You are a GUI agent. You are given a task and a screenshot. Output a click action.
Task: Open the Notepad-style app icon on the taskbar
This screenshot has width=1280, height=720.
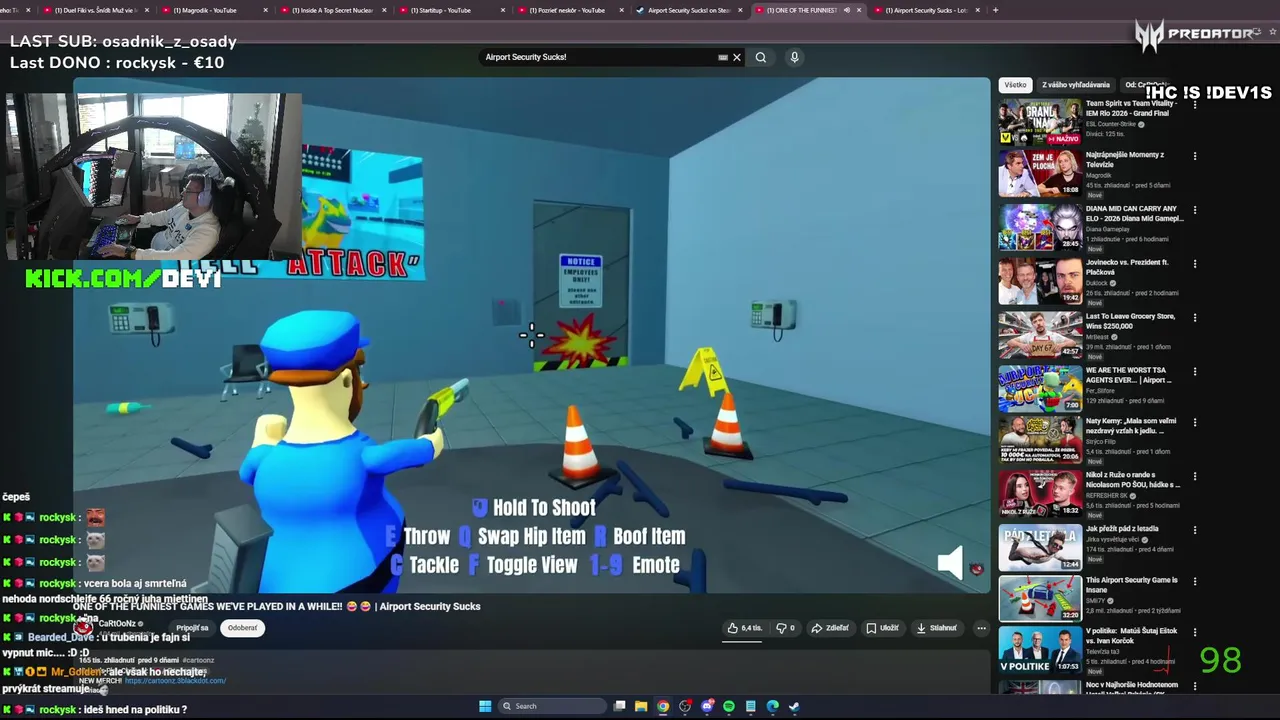751,706
